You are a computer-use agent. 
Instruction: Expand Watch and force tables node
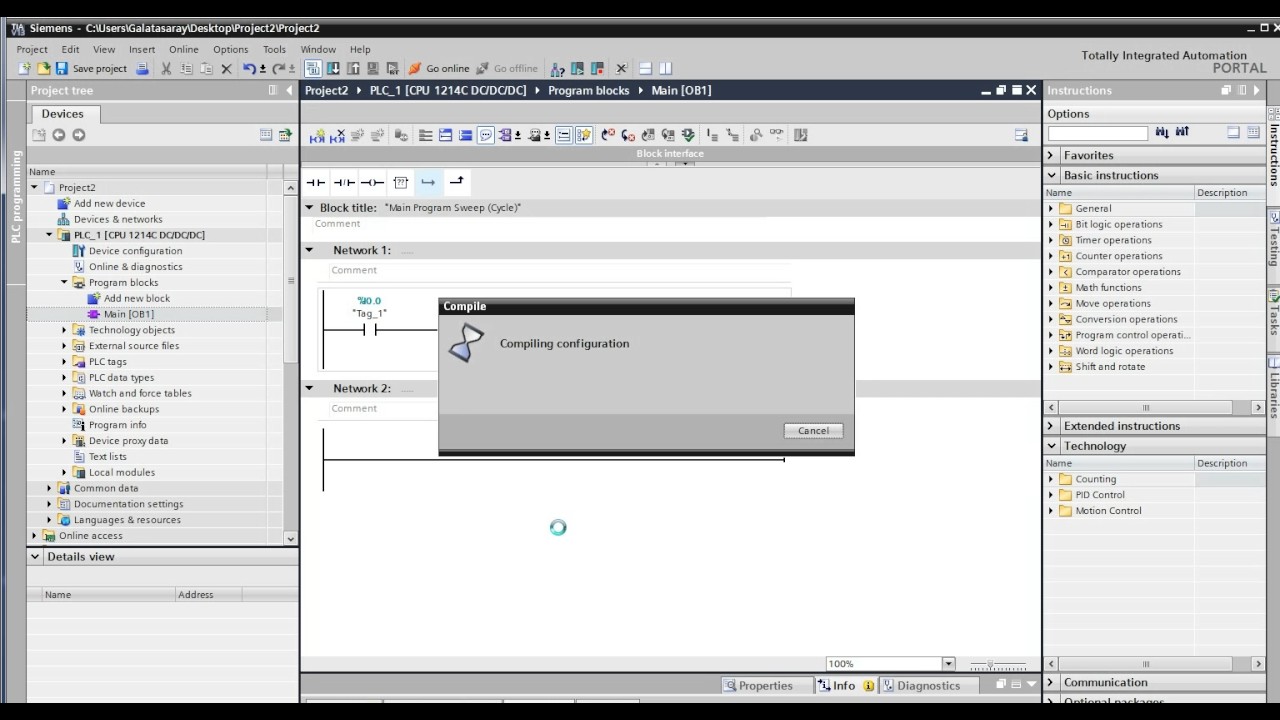pyautogui.click(x=64, y=393)
